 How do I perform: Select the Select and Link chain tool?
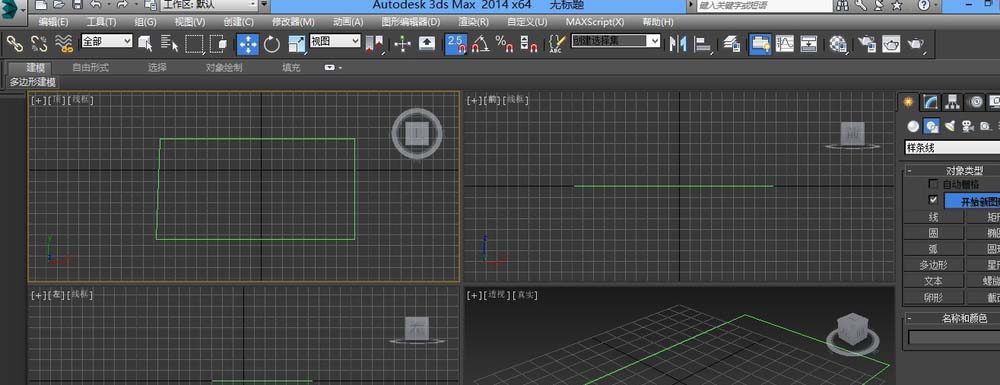[x=15, y=43]
